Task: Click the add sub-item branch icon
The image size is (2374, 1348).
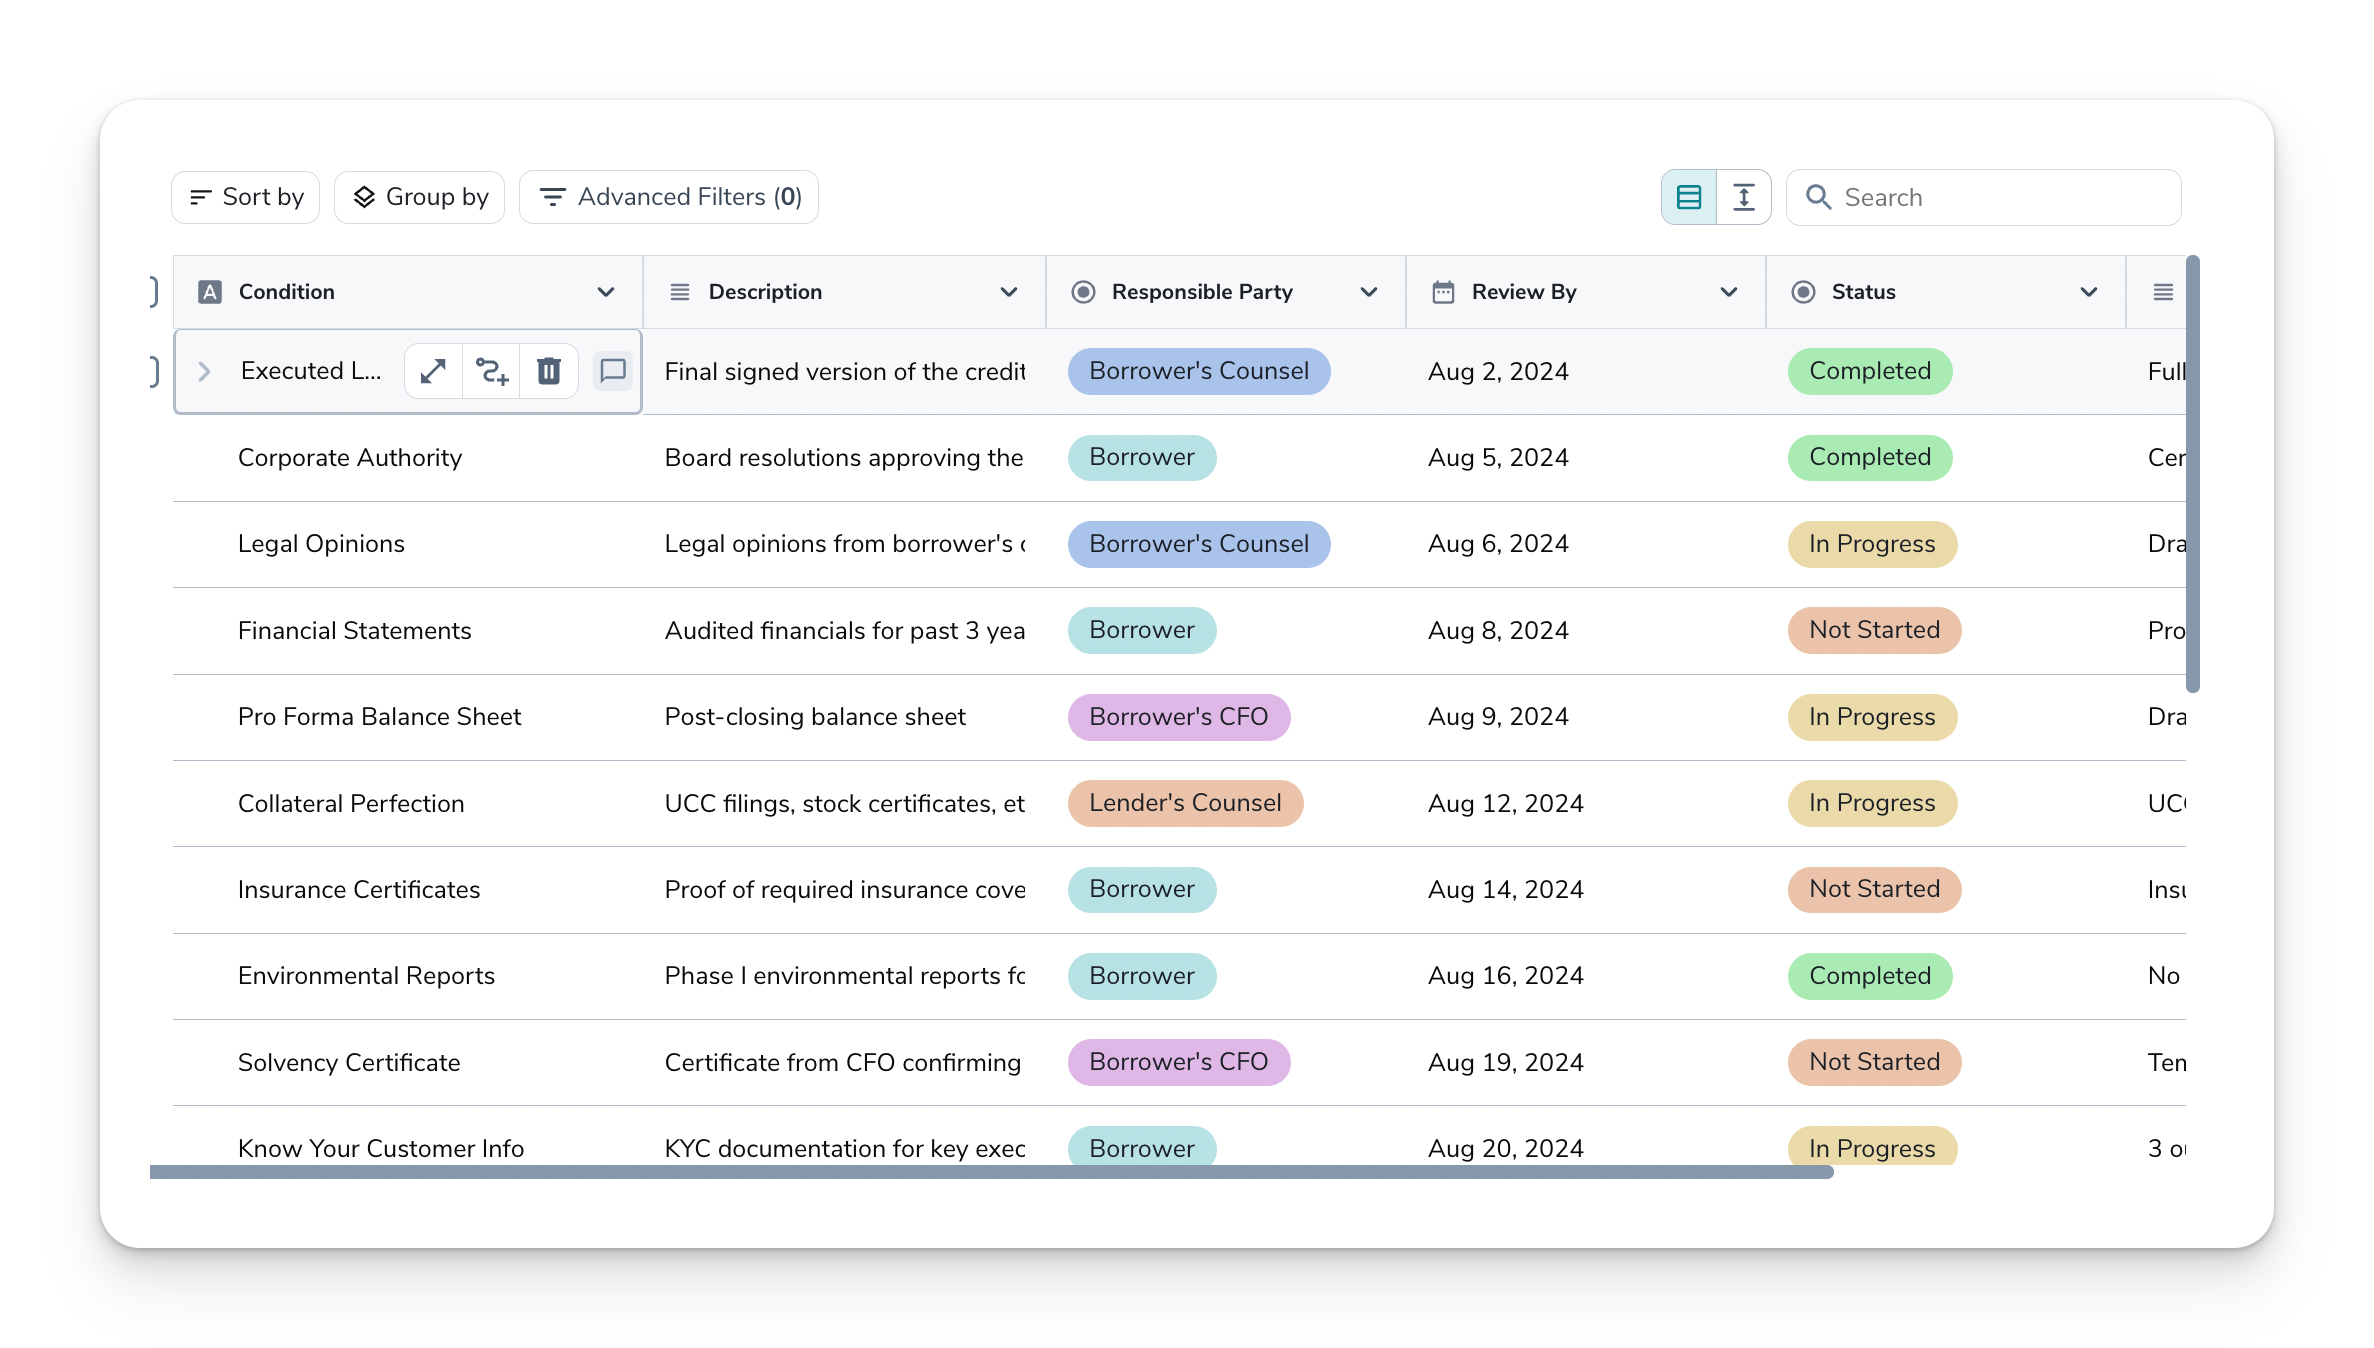Action: (491, 371)
